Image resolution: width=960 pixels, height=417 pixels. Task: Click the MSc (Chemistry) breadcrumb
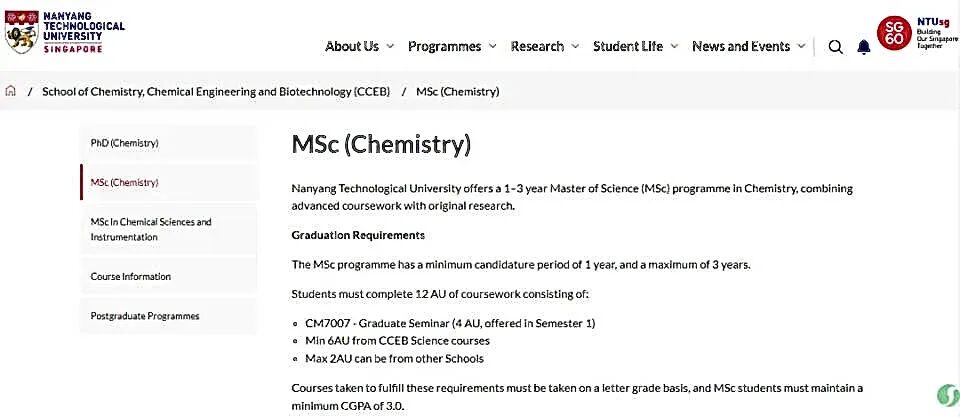[x=457, y=91]
